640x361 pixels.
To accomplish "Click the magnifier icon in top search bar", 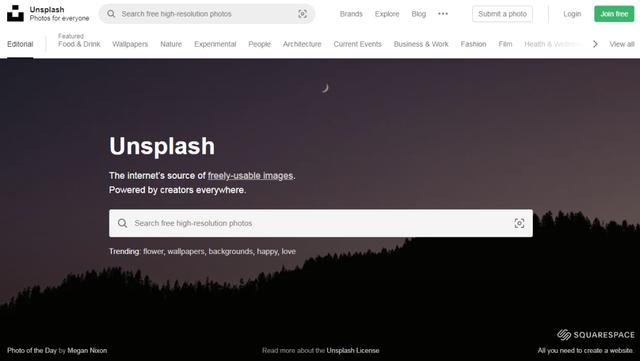I will [111, 14].
